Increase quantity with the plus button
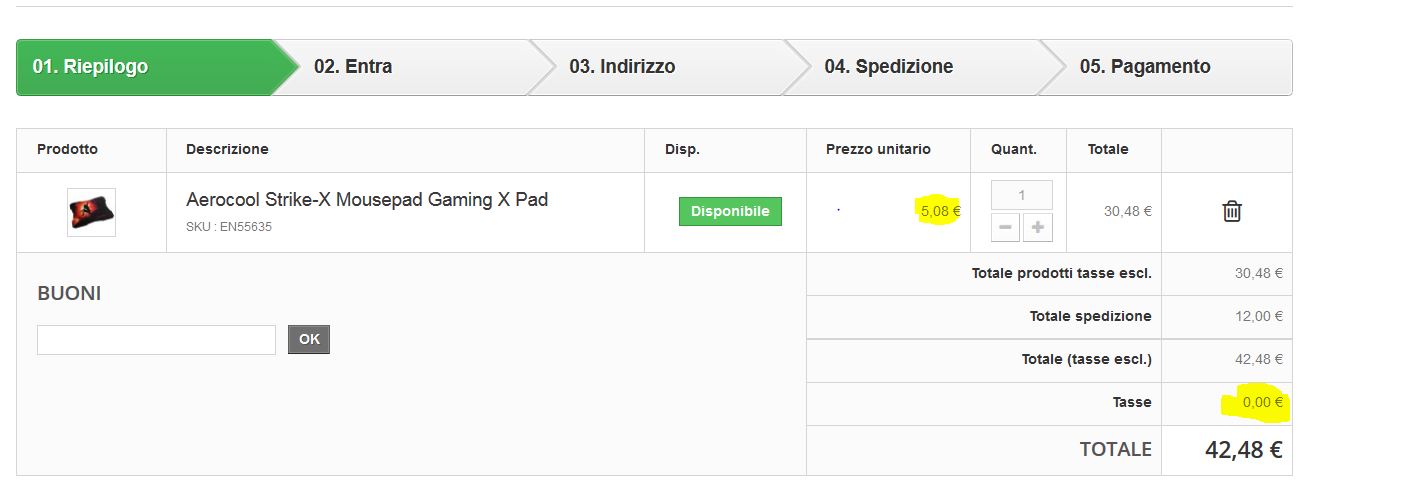This screenshot has width=1420, height=502. click(x=1038, y=228)
